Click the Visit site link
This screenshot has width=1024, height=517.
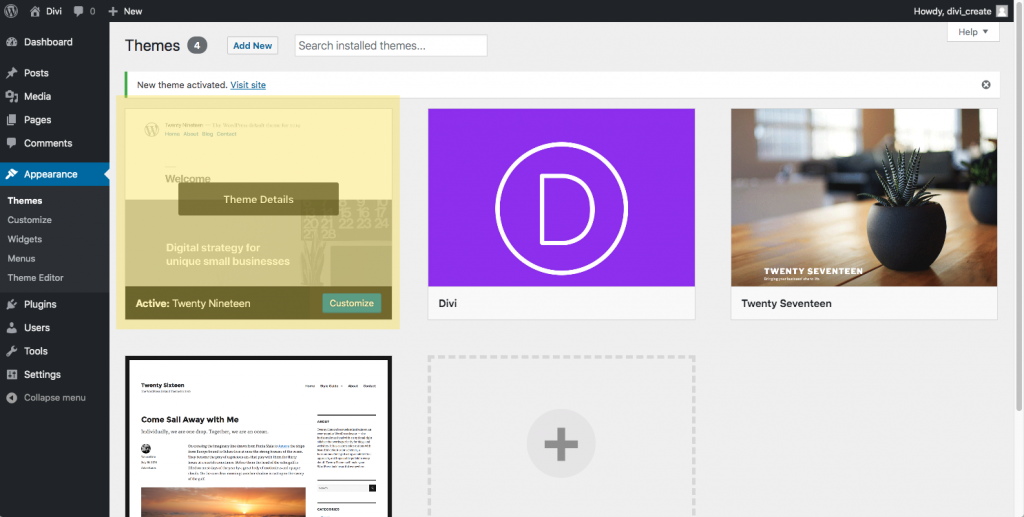pyautogui.click(x=248, y=85)
